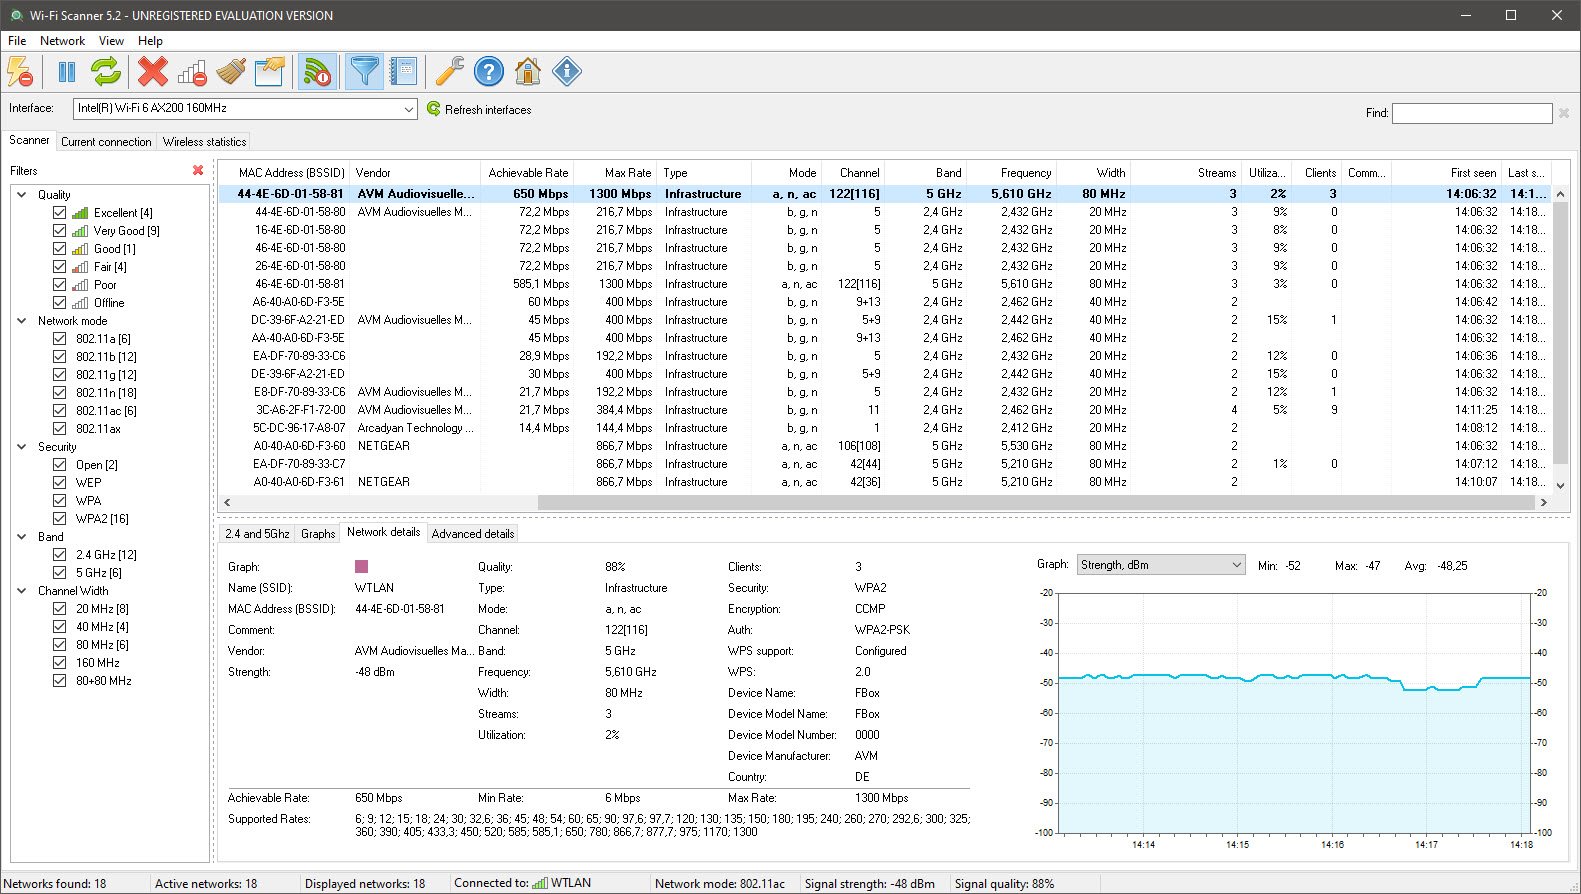Open the Network menu

62,41
